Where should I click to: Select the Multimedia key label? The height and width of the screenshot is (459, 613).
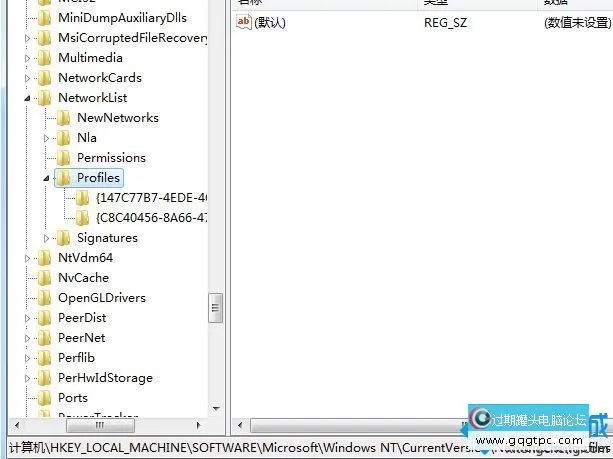tap(90, 58)
